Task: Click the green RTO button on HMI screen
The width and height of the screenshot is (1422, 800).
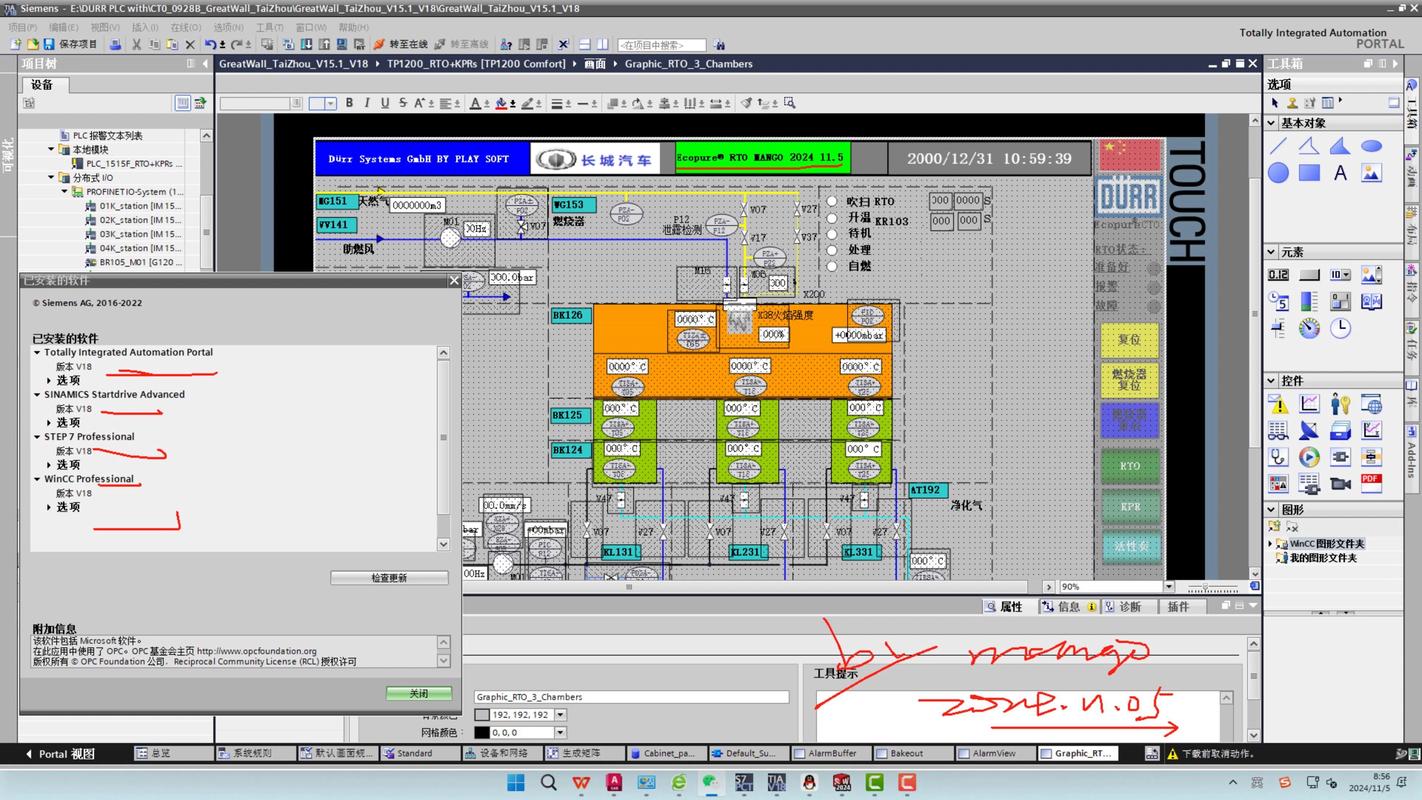Action: click(x=1129, y=466)
